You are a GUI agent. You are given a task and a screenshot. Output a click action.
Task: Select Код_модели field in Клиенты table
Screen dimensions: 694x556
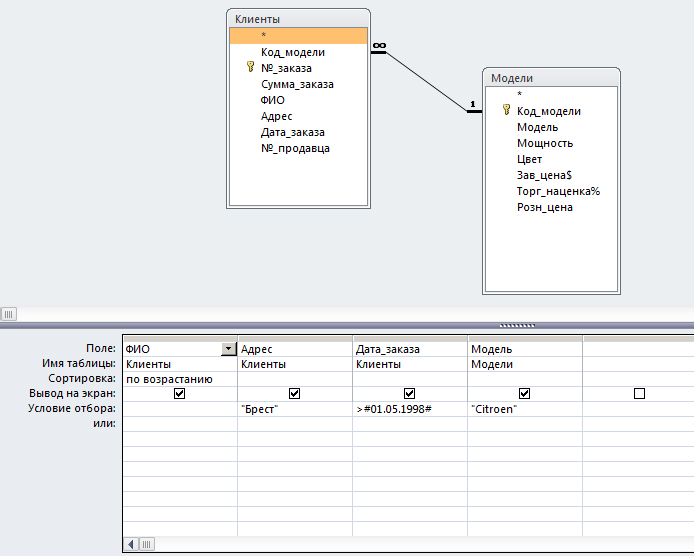(x=298, y=52)
